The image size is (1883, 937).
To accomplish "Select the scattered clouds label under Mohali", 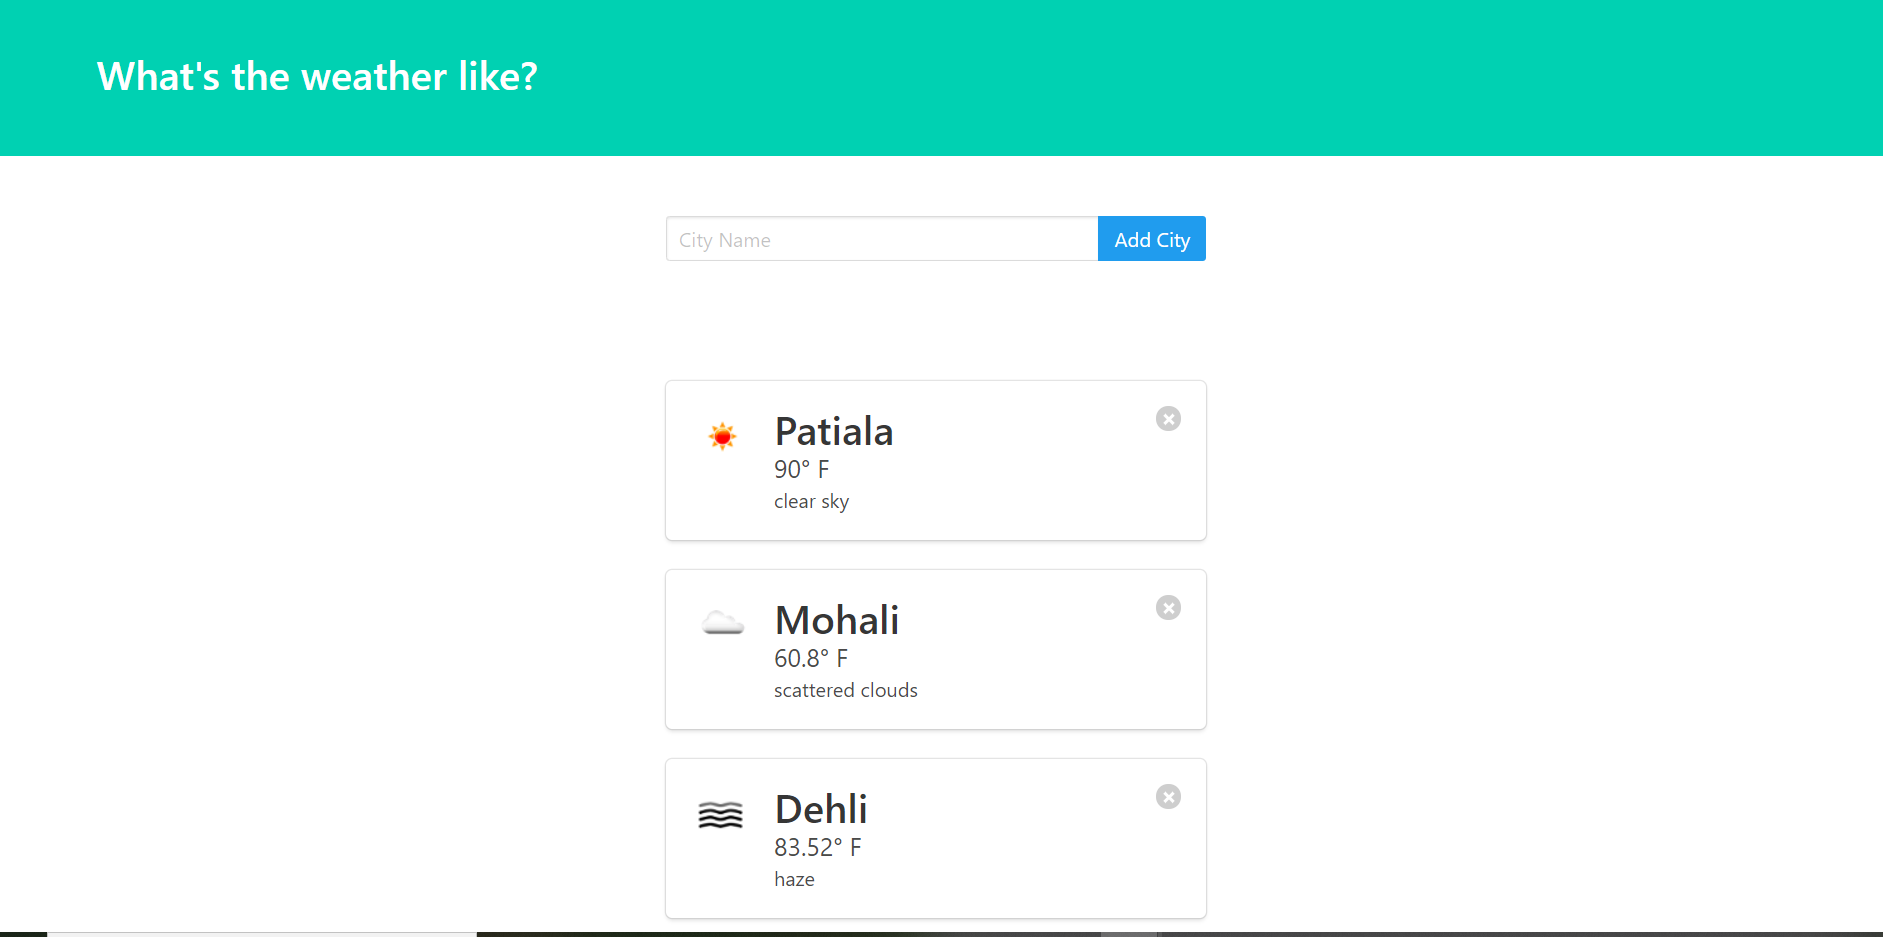I will (x=845, y=689).
